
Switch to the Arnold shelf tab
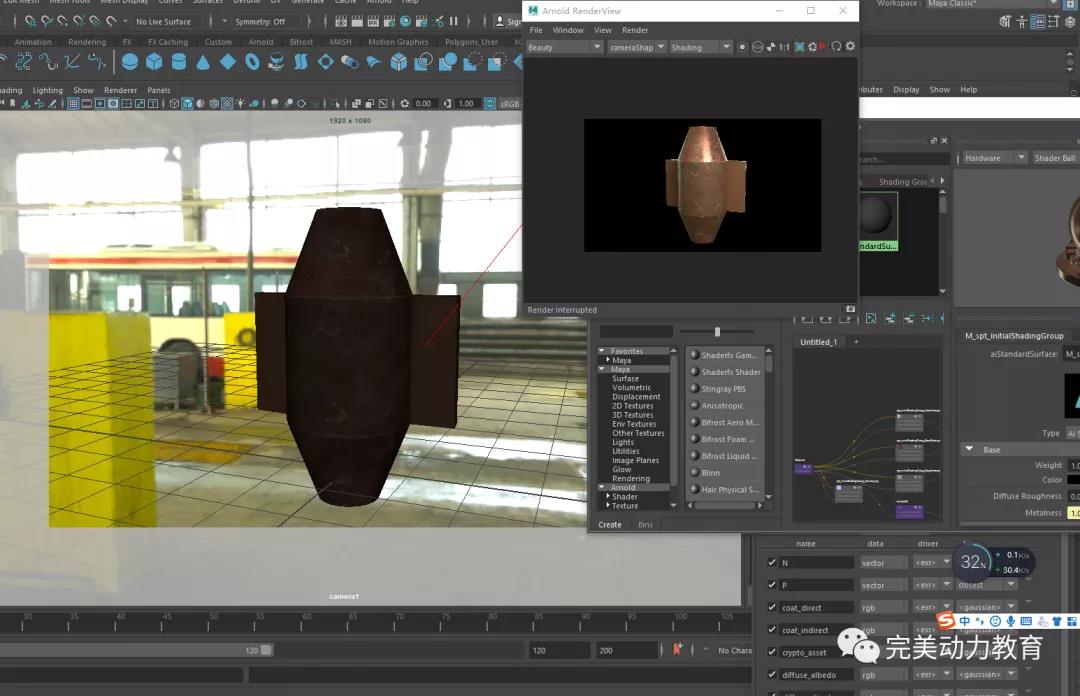click(261, 42)
